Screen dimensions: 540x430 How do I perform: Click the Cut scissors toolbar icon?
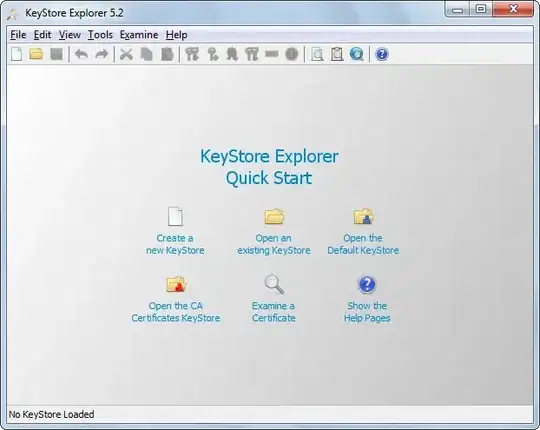click(126, 54)
